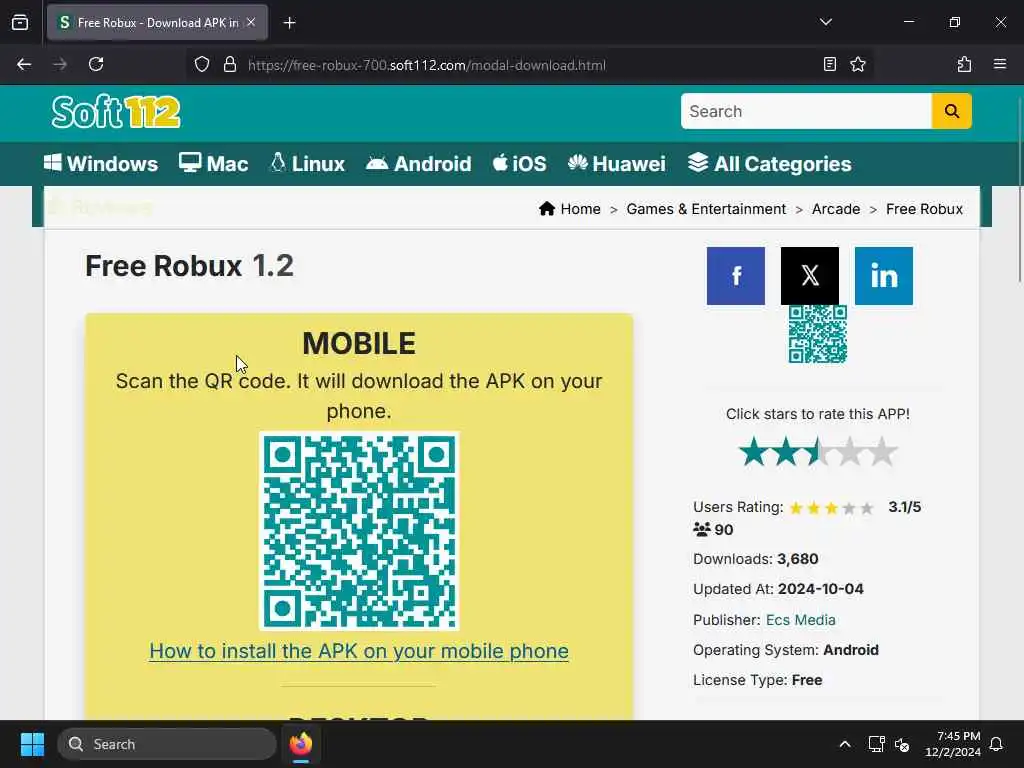Open the Huawei category menu
This screenshot has height=768, width=1024.
(x=616, y=163)
